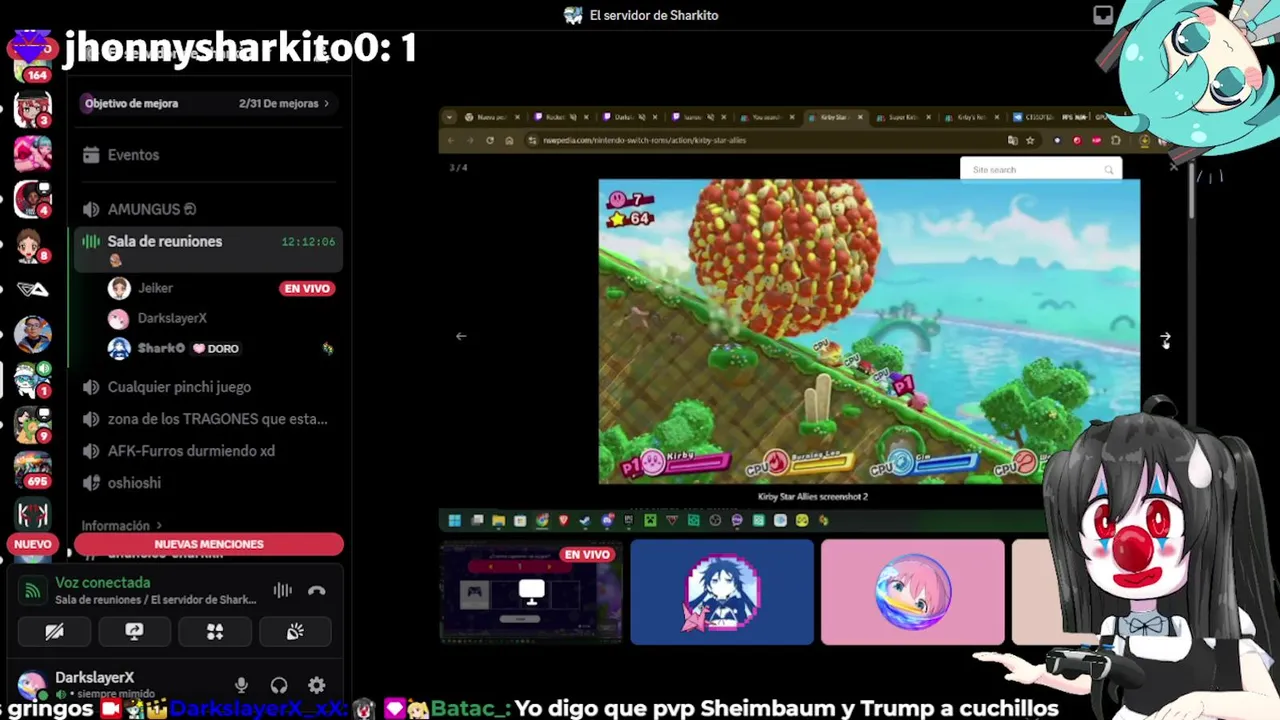Open the browser tab search dropdown
Viewport: 1280px width, 720px height.
click(x=449, y=117)
